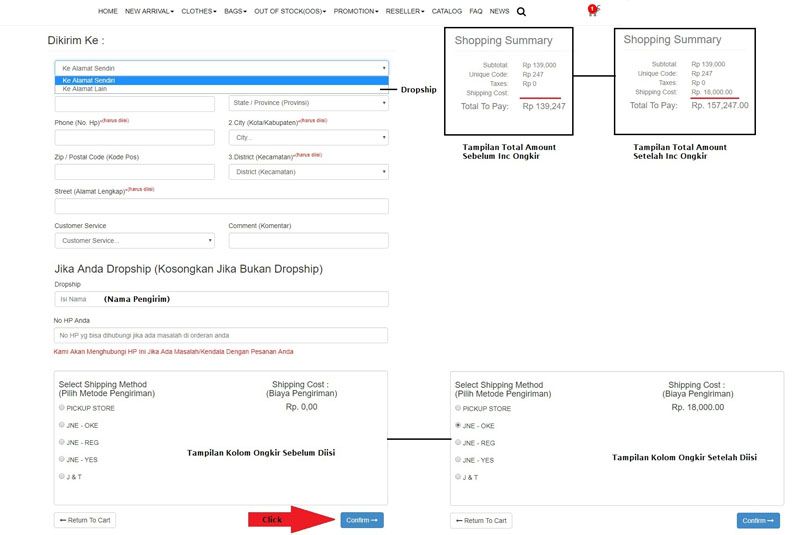Viewport: 800px width, 535px height.
Task: Click the Dropship 'Isi Nama' input field
Action: (221, 299)
